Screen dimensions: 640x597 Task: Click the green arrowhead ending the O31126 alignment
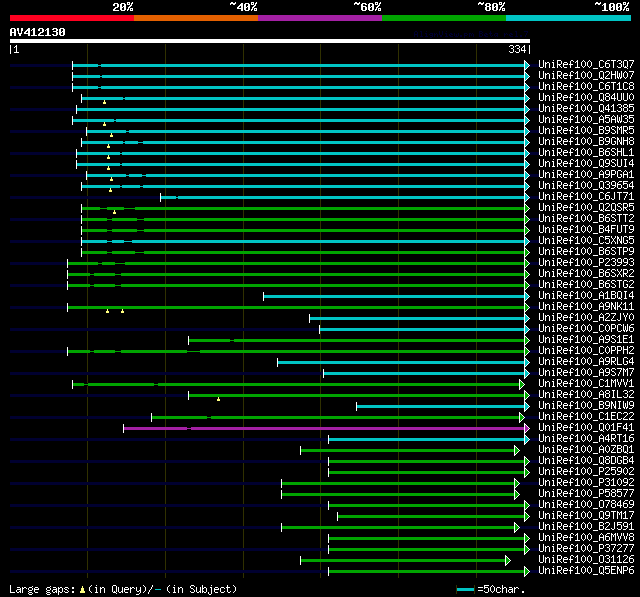(x=508, y=560)
